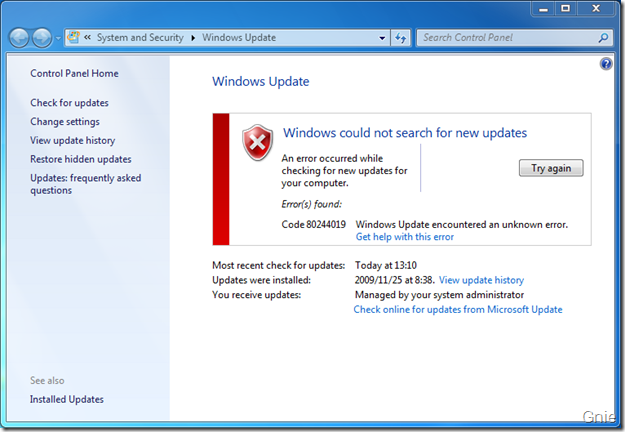Minimize the Windows Update window
The image size is (625, 432).
543,9
